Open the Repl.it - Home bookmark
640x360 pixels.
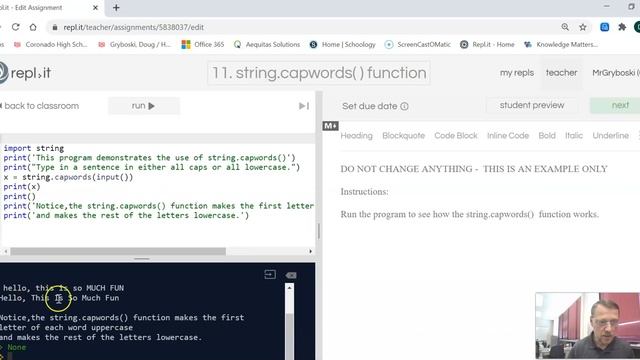[x=487, y=44]
